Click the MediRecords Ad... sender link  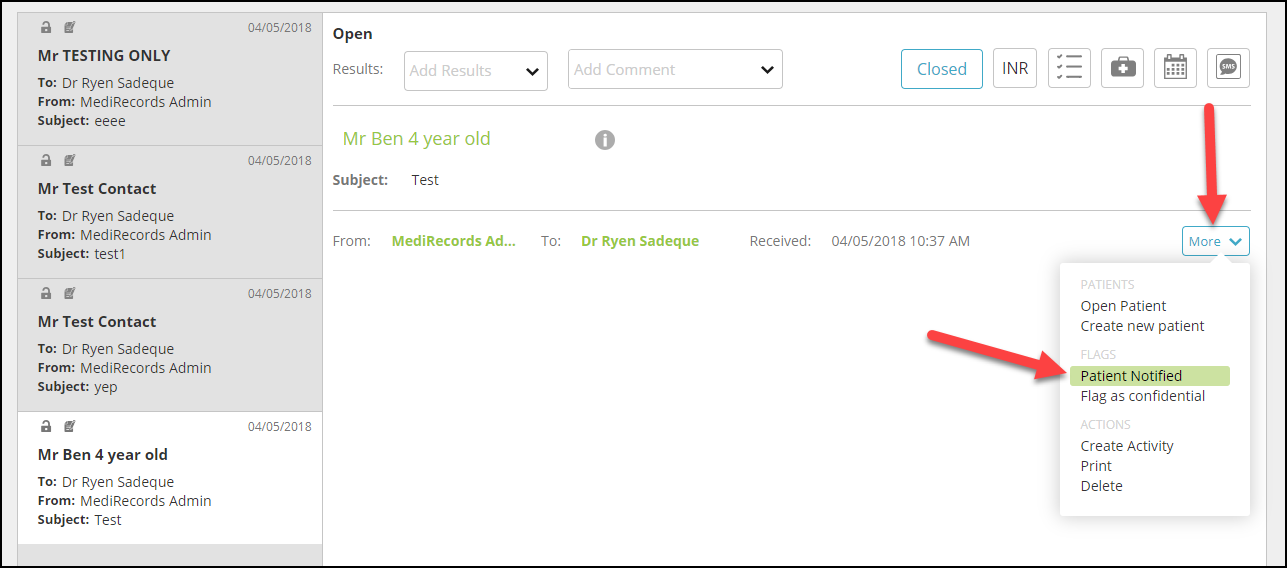click(454, 241)
